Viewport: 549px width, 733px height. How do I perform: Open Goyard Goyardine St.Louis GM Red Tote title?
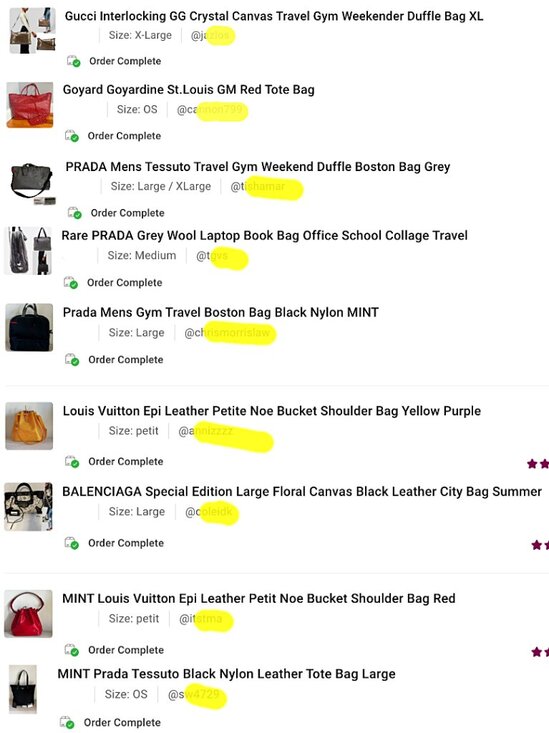pos(188,89)
